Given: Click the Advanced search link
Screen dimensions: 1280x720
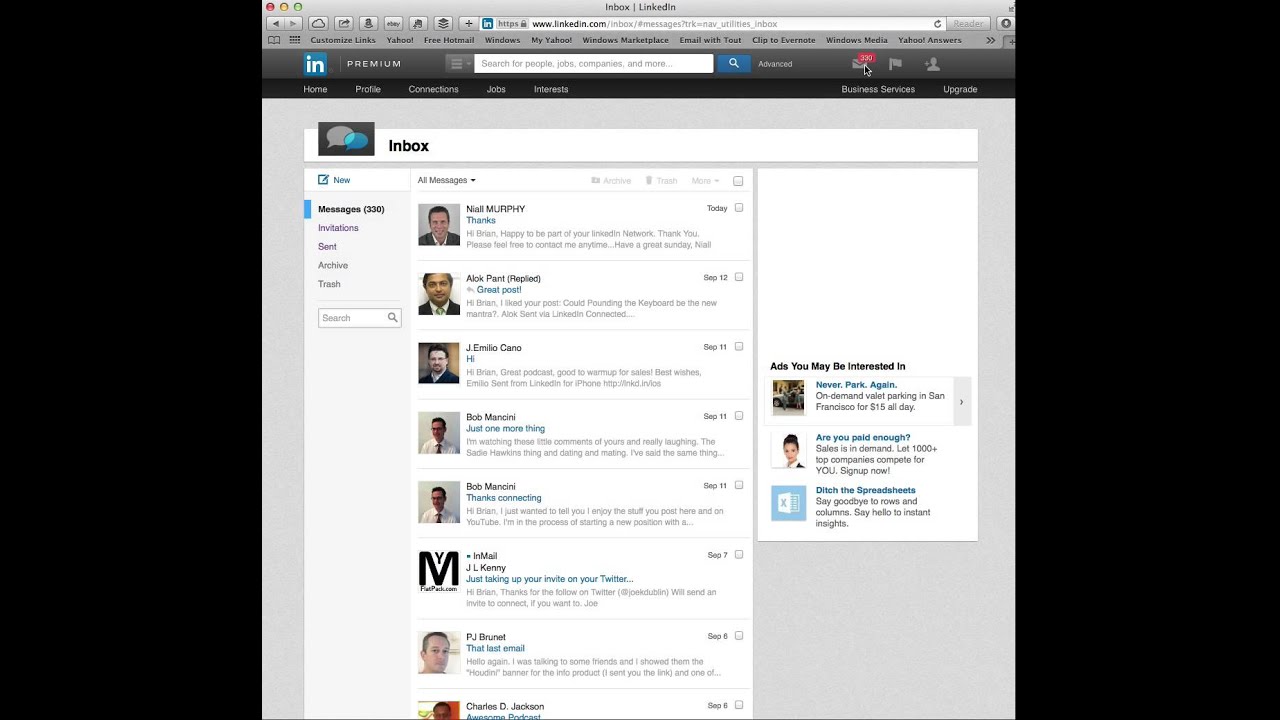Looking at the screenshot, I should [775, 64].
